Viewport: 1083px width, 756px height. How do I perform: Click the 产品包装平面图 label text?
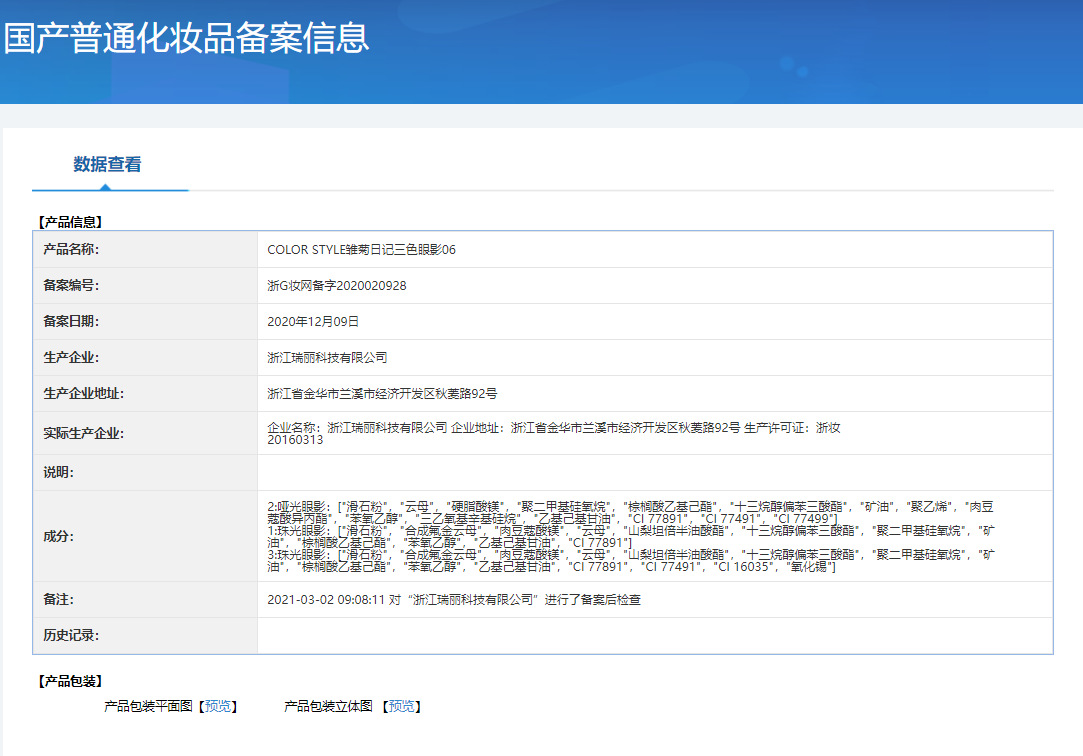coord(148,706)
